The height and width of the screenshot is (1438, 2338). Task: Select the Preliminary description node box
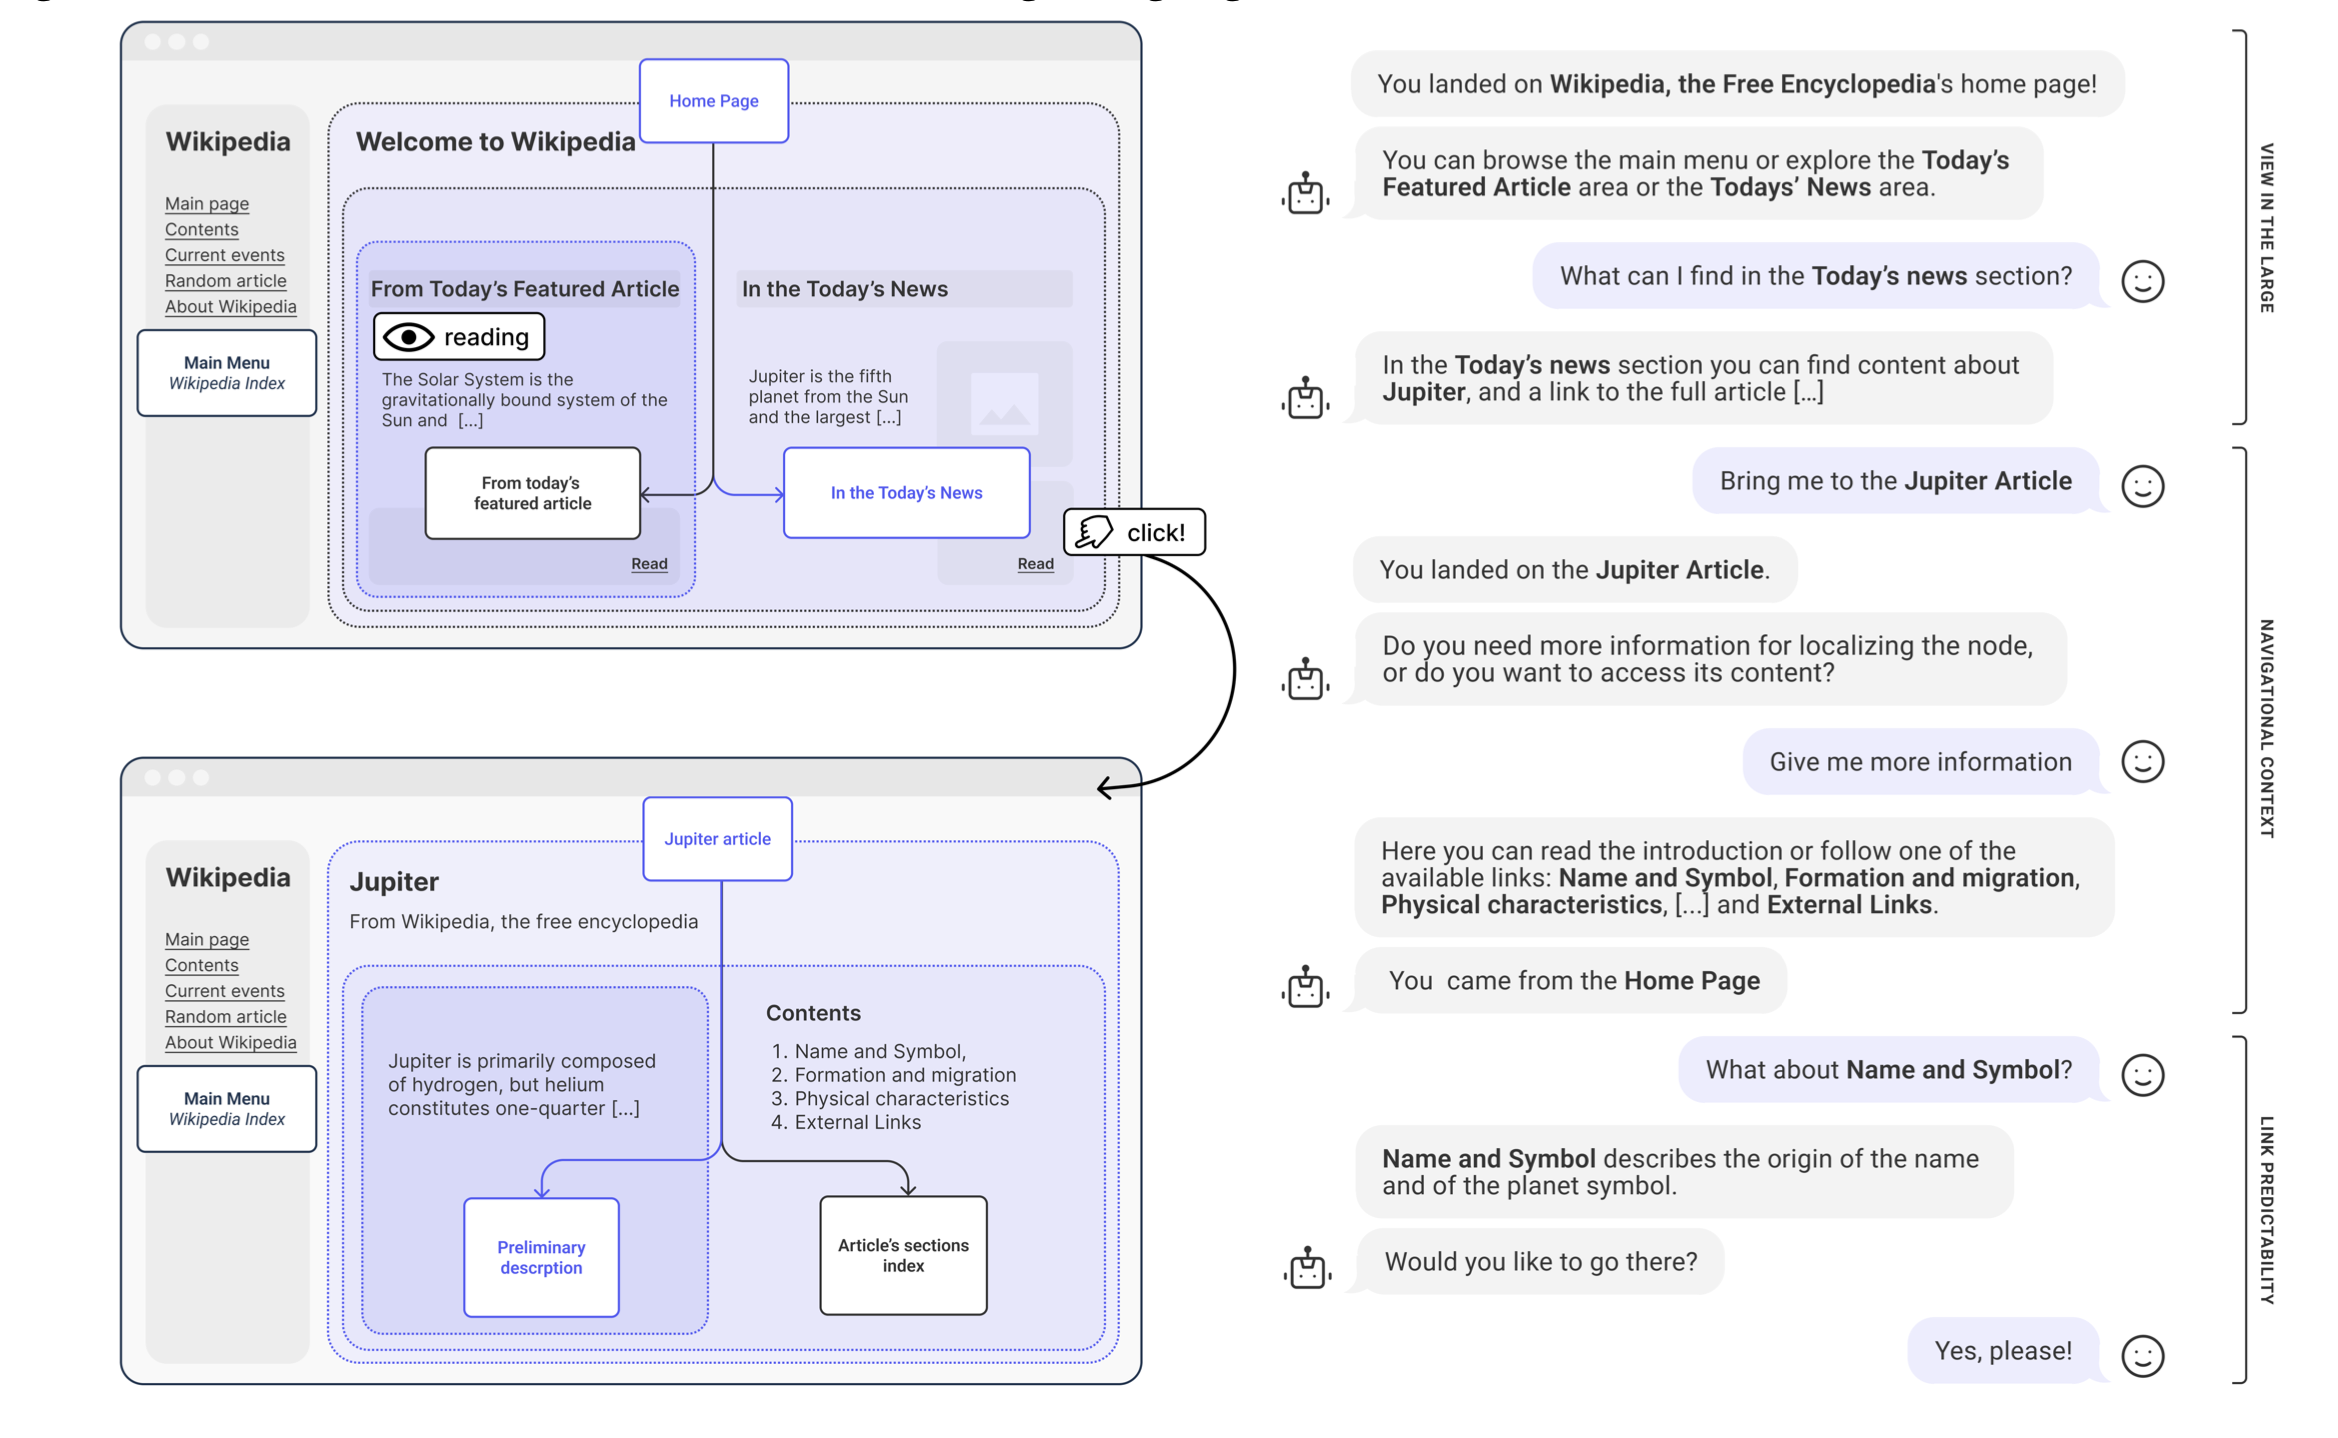541,1258
